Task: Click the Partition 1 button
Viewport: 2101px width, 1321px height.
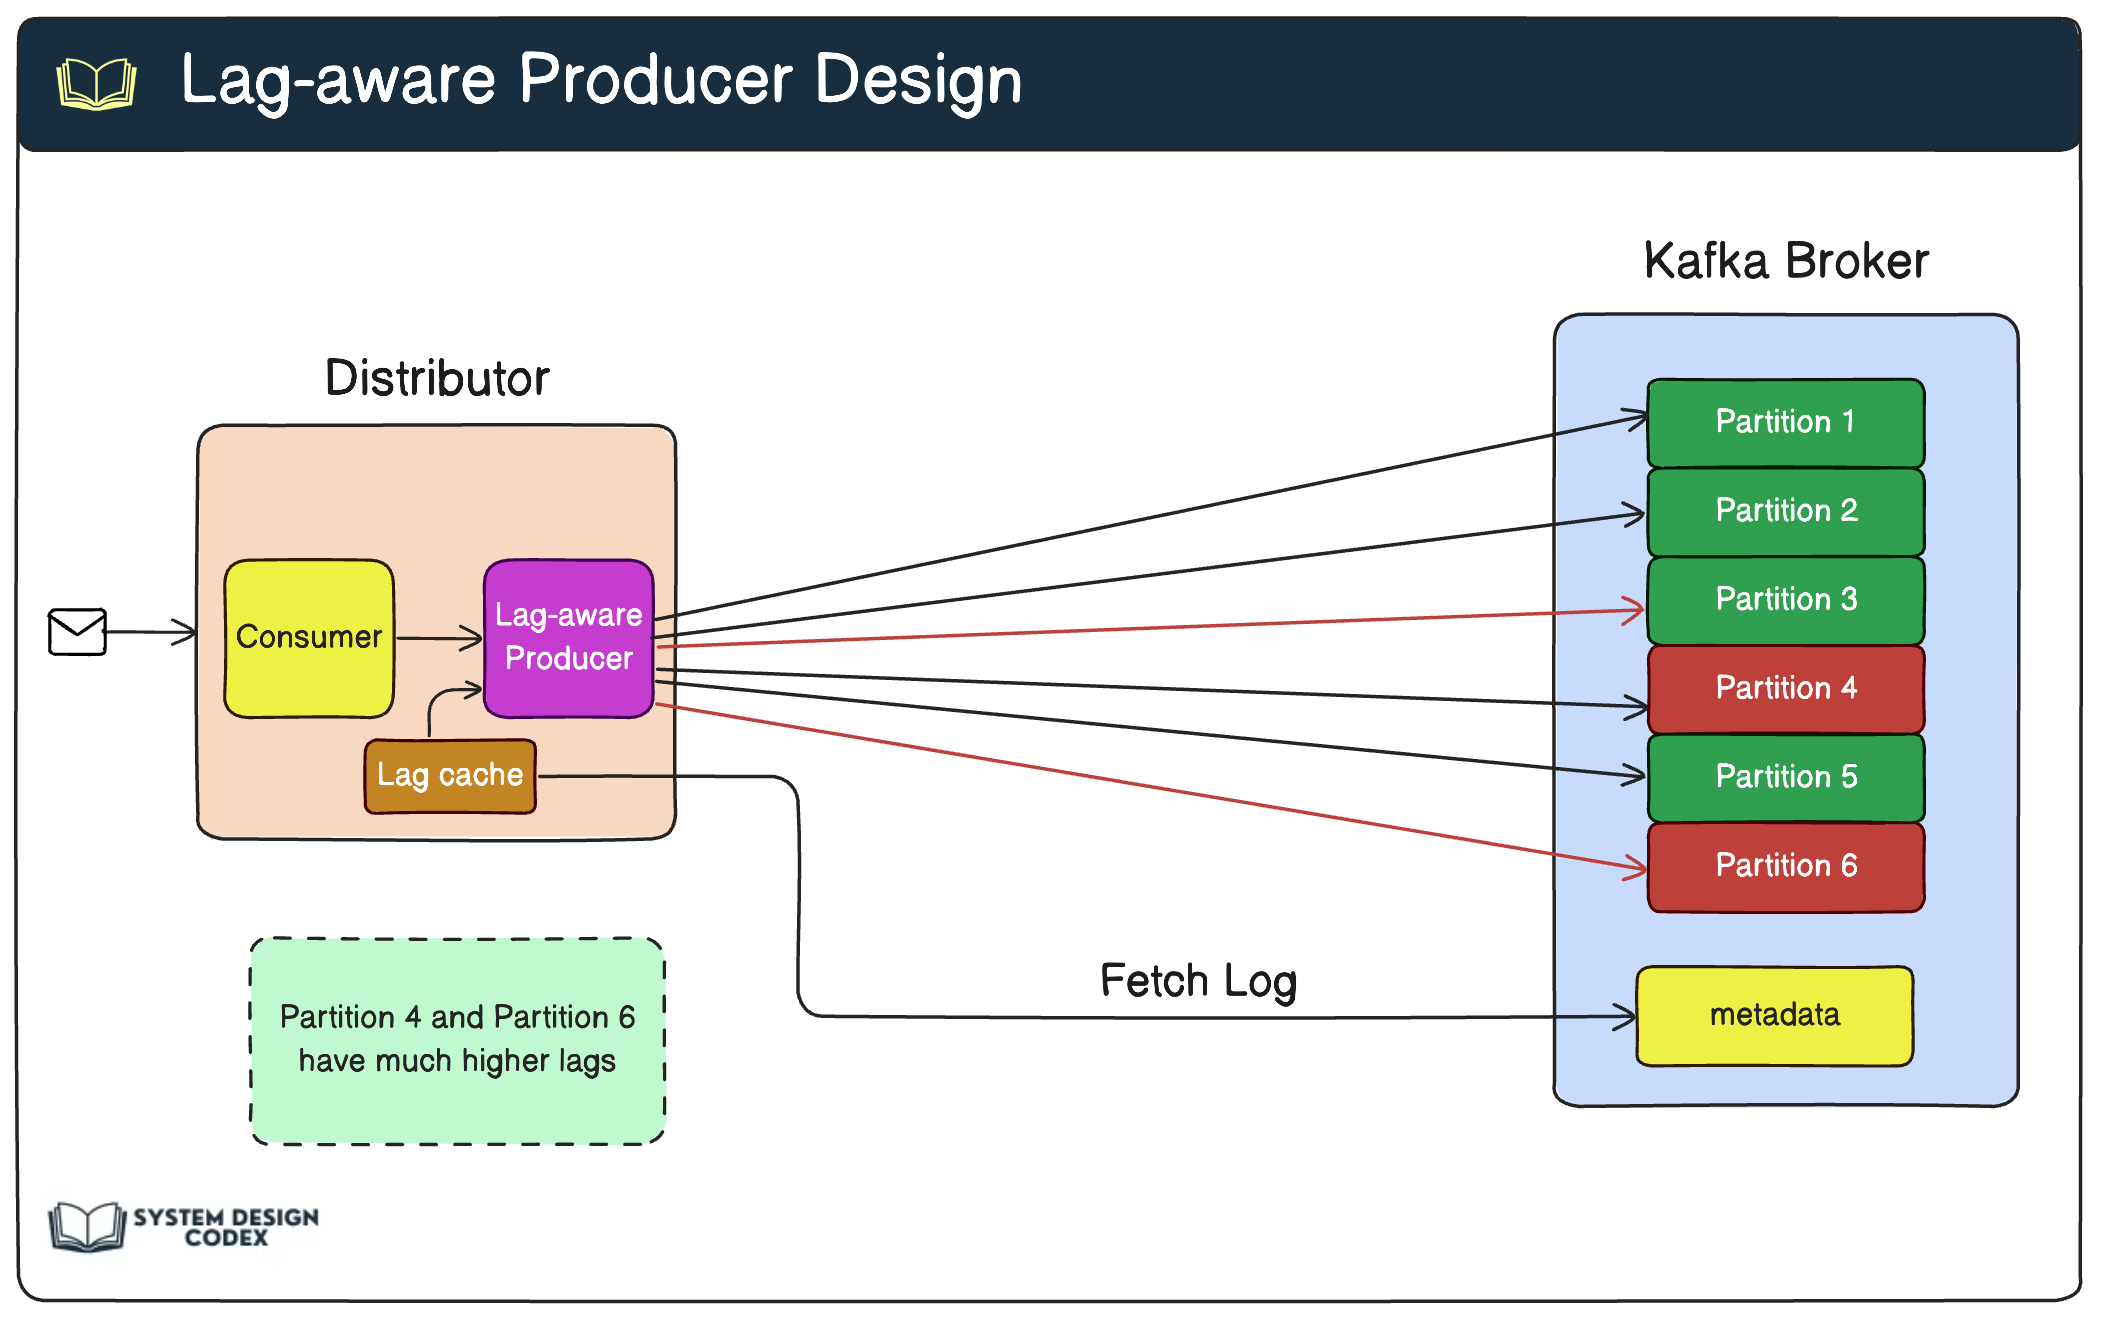Action: tap(1785, 422)
